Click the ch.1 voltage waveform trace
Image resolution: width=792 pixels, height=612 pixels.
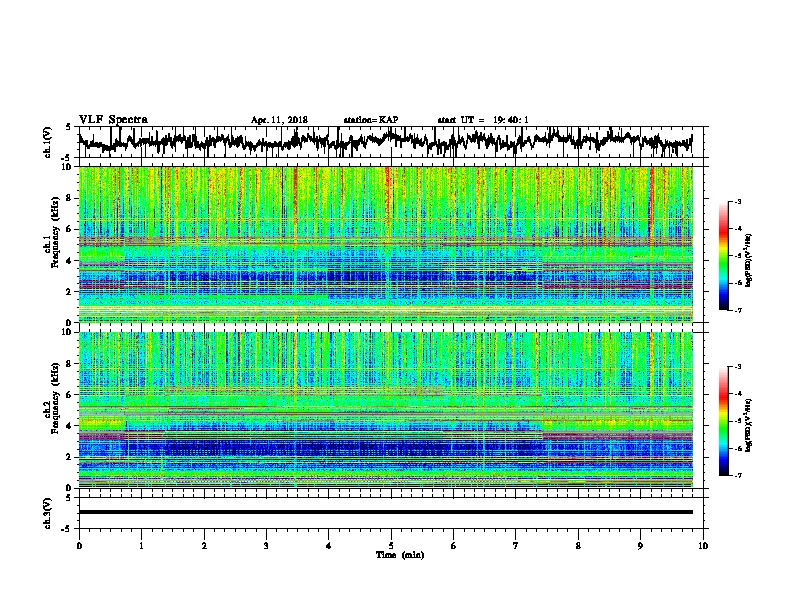[x=385, y=142]
